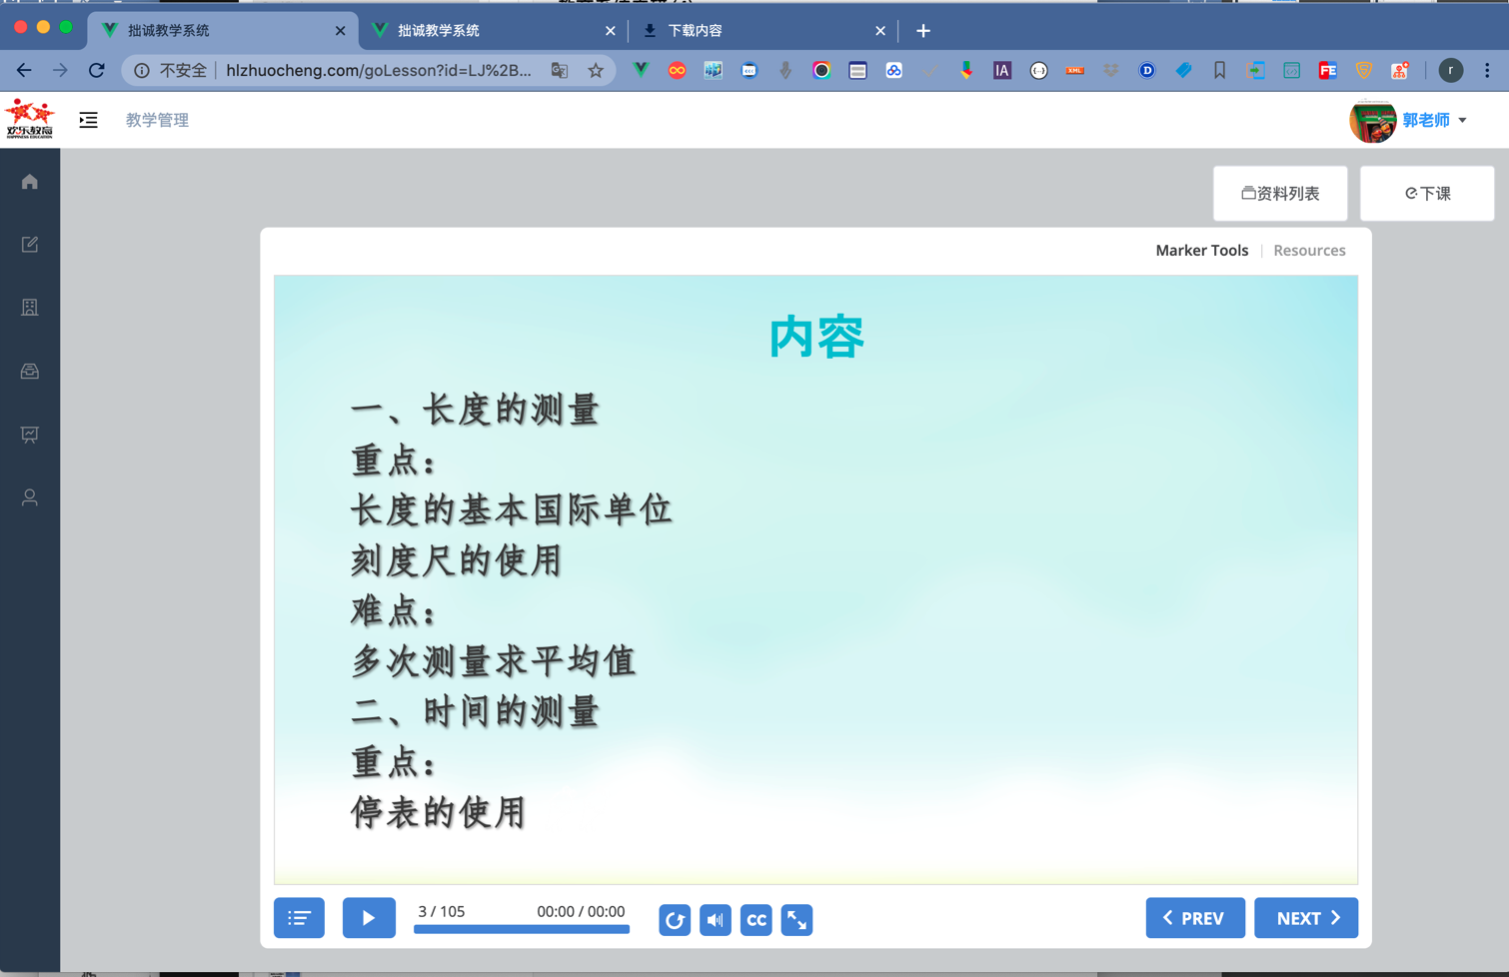Open the XML extension icon
Image resolution: width=1509 pixels, height=977 pixels.
point(1075,70)
